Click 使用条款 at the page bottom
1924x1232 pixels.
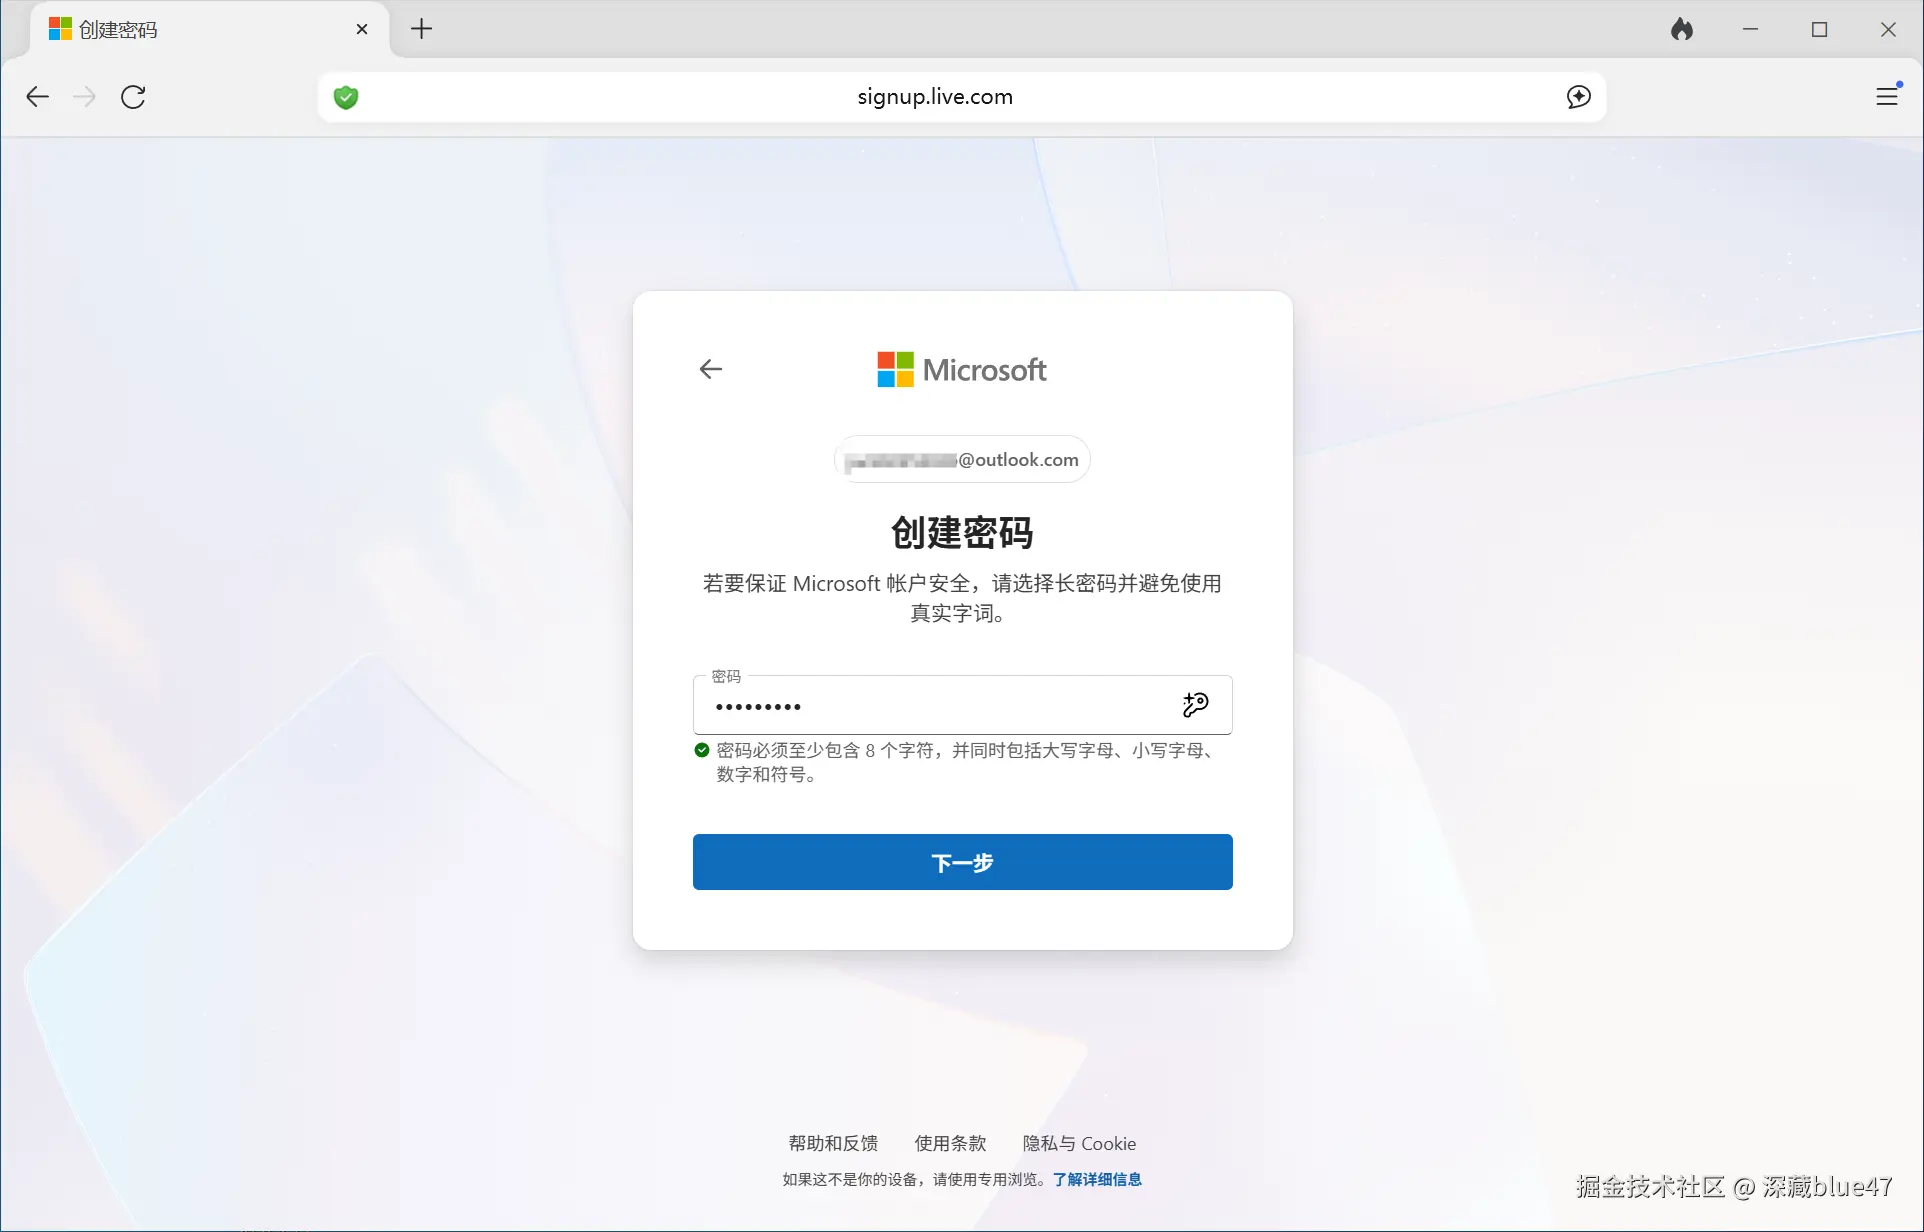(x=950, y=1142)
